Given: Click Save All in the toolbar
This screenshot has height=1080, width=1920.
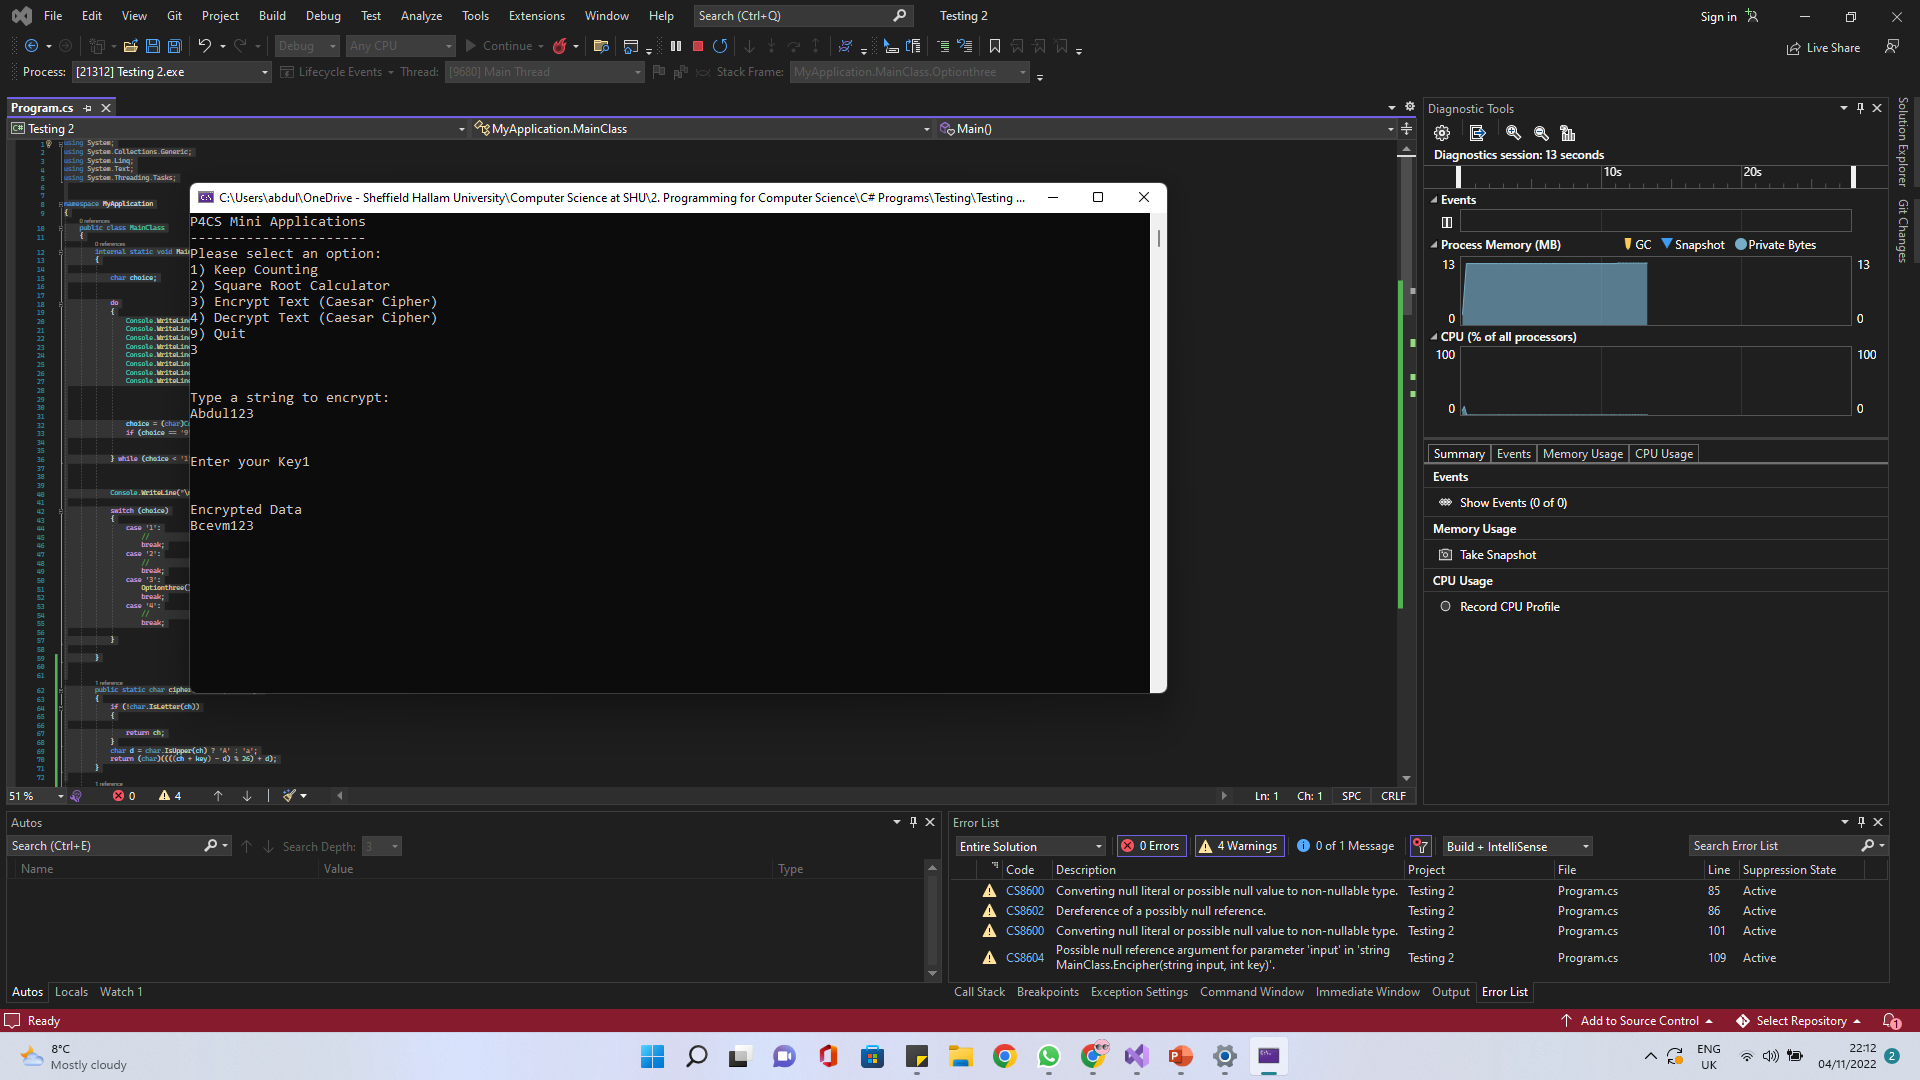Looking at the screenshot, I should point(174,46).
